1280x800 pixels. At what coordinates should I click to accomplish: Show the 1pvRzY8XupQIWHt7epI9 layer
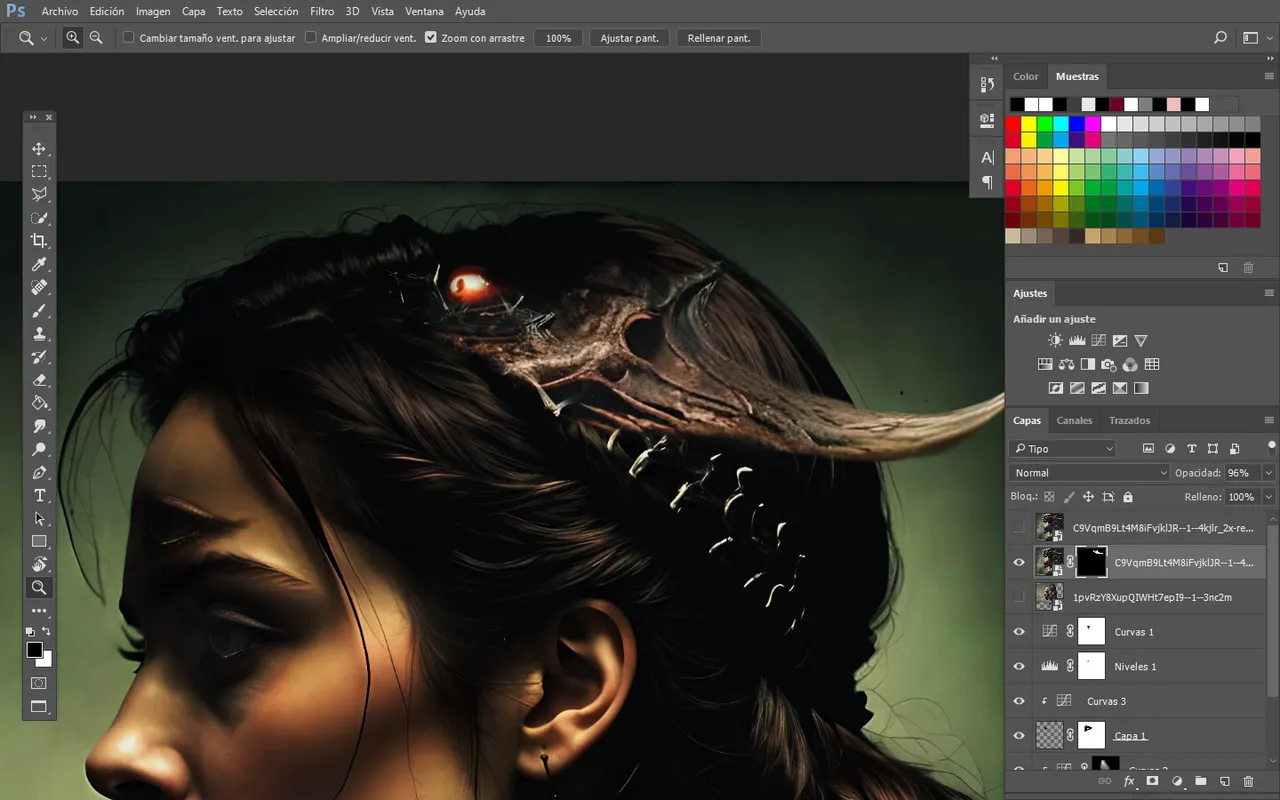[x=1019, y=597]
